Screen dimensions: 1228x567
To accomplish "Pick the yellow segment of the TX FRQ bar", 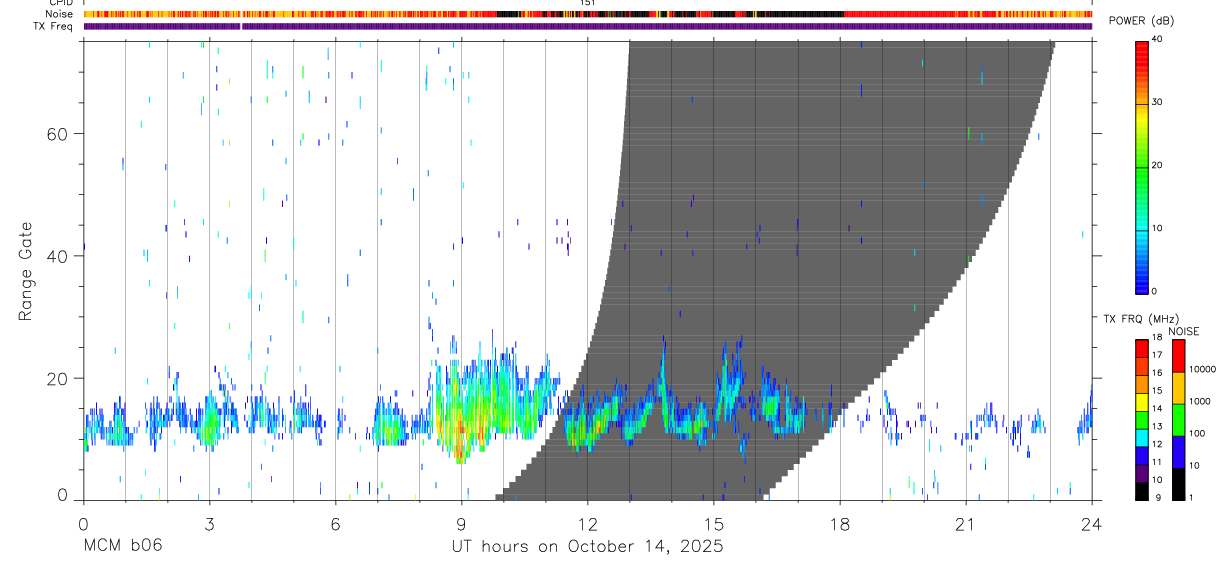I will [1142, 401].
